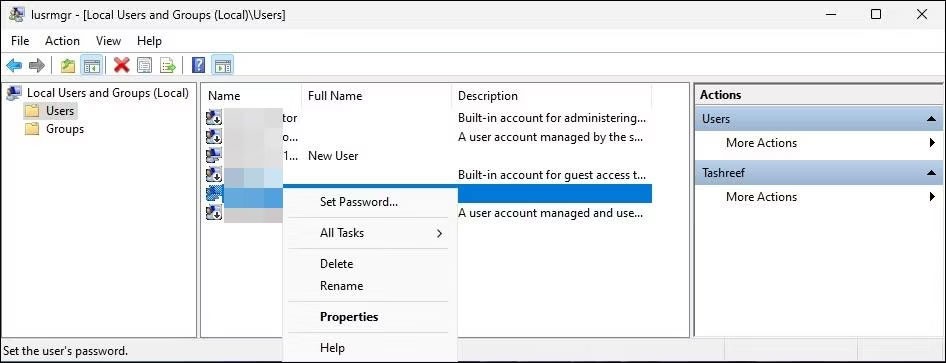Click the Properties toolbar icon
The image size is (946, 363).
tap(144, 65)
